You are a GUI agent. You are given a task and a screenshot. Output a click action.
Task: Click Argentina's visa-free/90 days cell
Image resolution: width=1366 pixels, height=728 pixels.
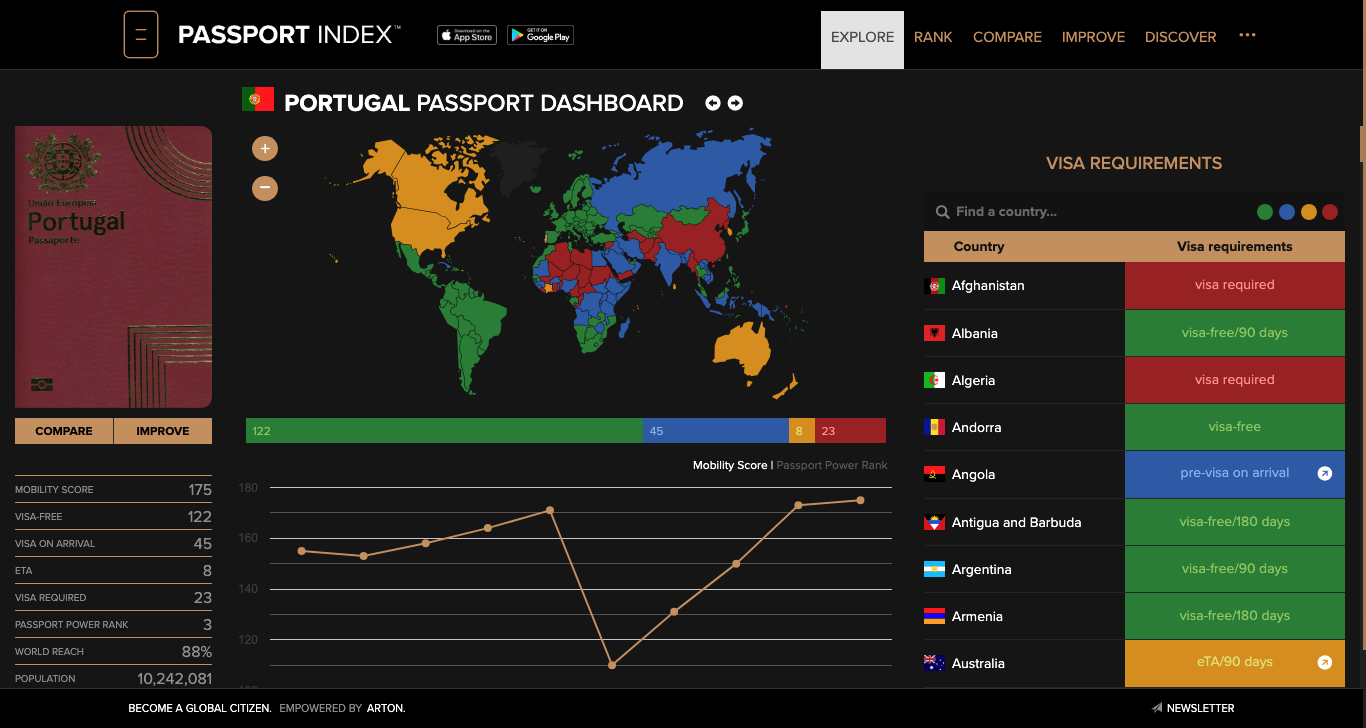click(x=1235, y=569)
